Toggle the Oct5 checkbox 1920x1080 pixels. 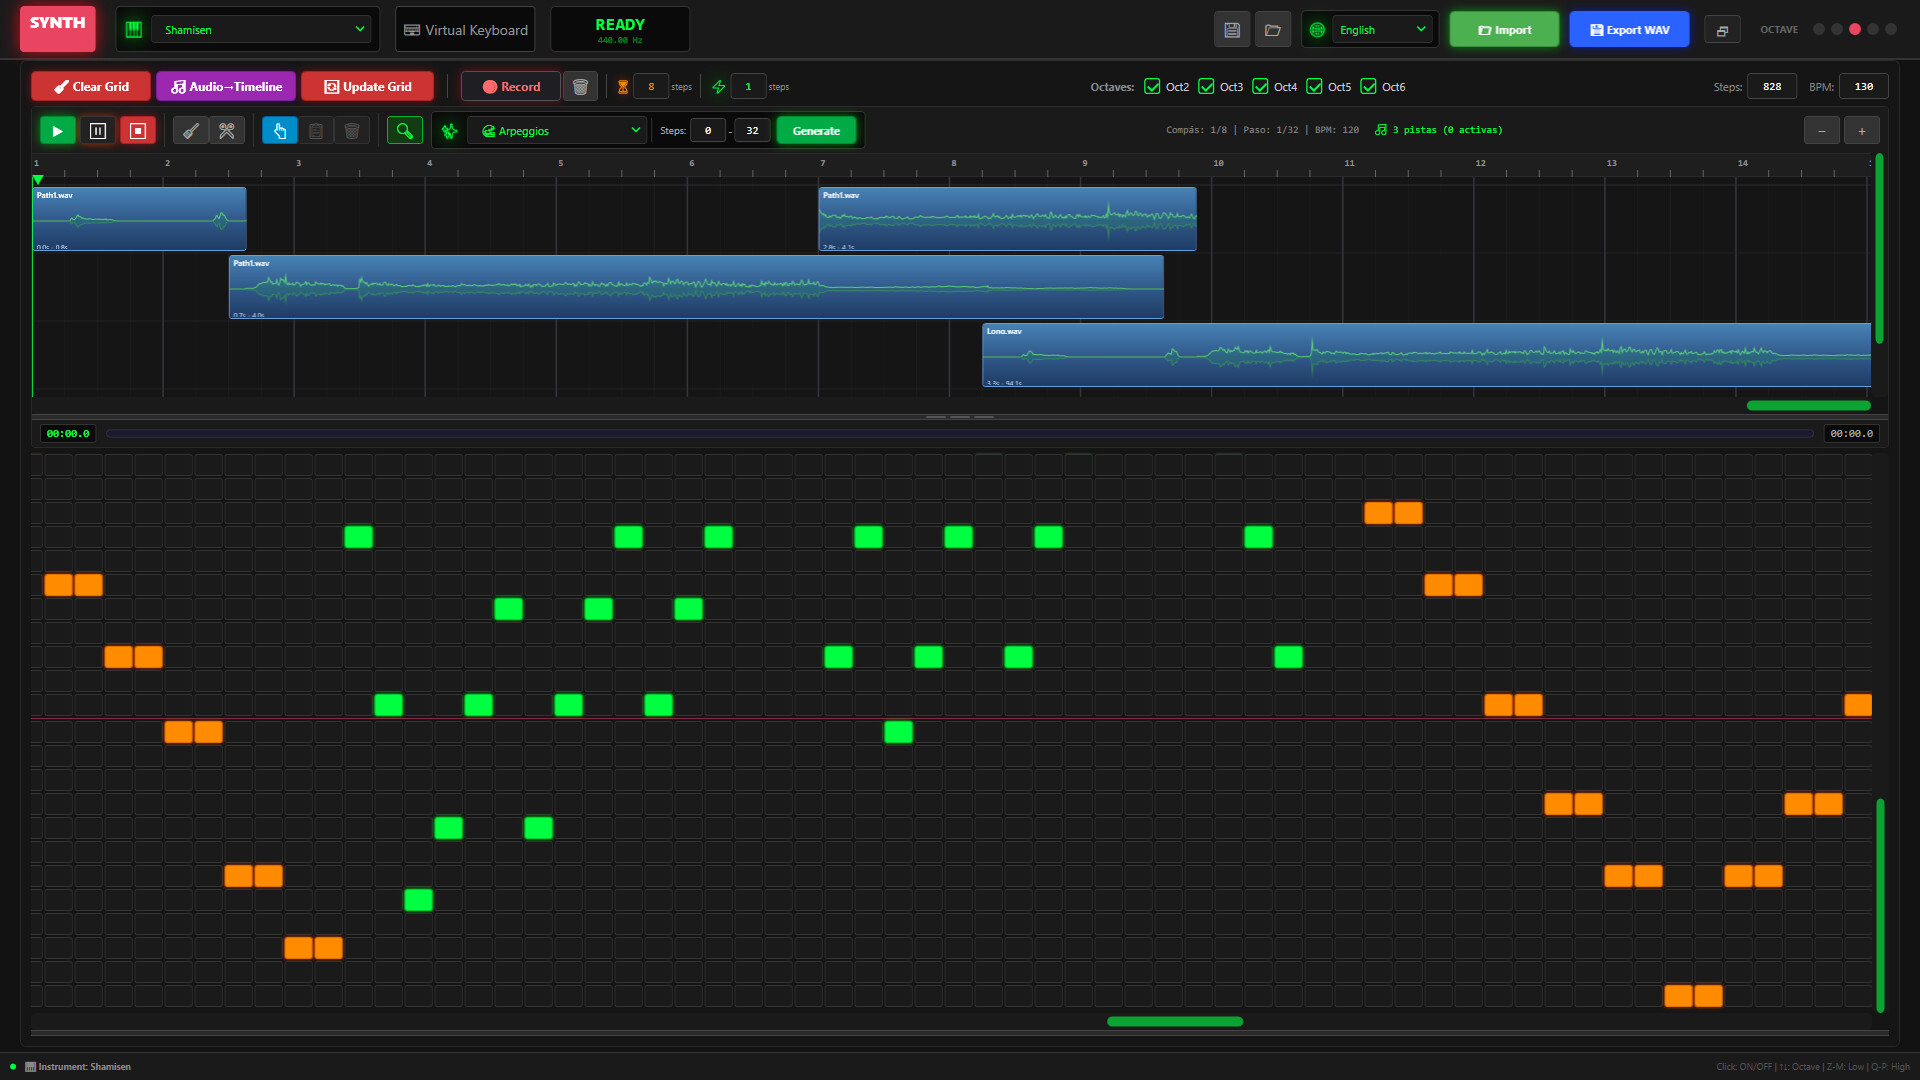coord(1314,87)
